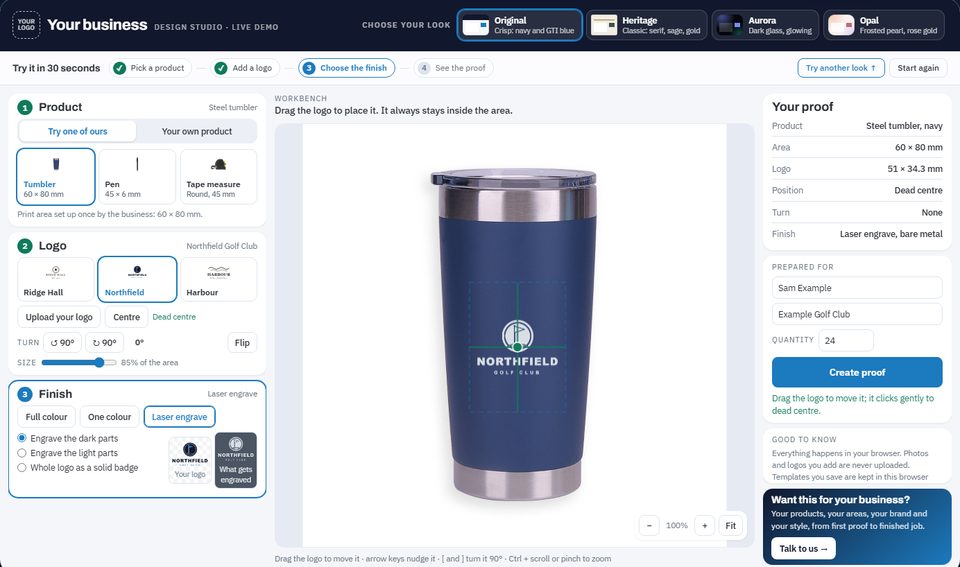Click the '51 × 34.3 mm' logo value
This screenshot has height=567, width=960.
click(x=915, y=169)
